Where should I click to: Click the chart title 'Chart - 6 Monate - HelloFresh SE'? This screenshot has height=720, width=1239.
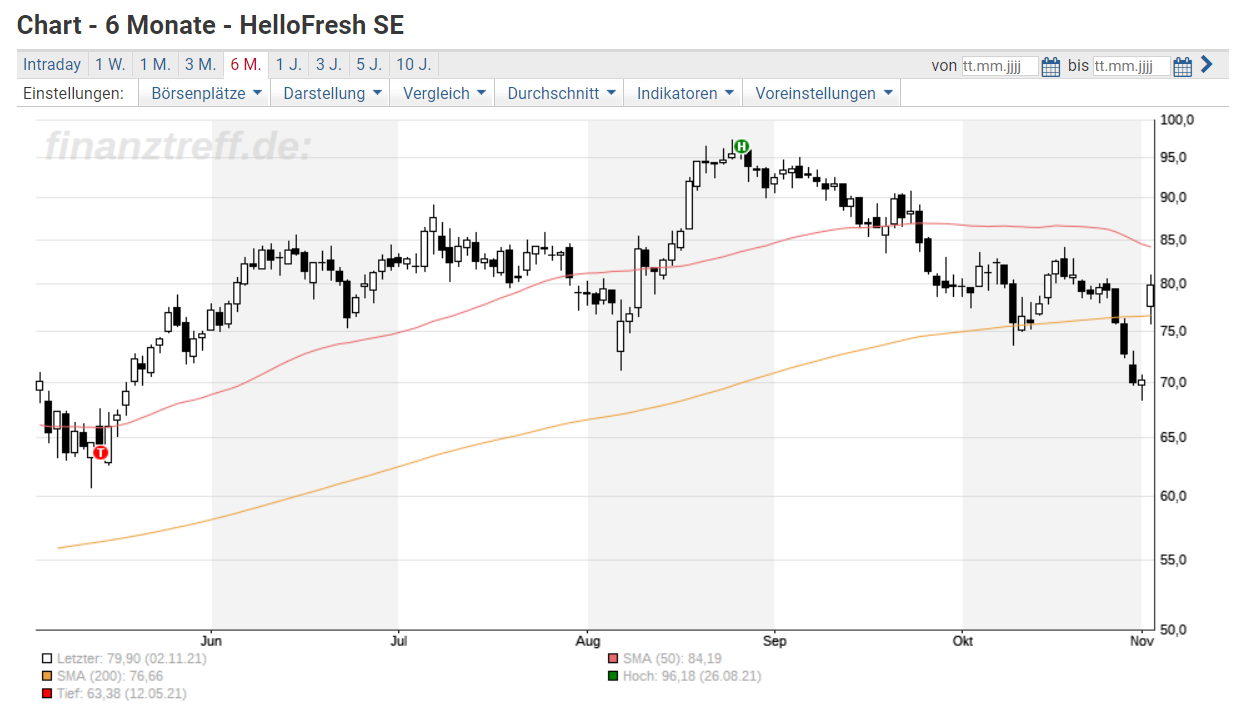(211, 24)
